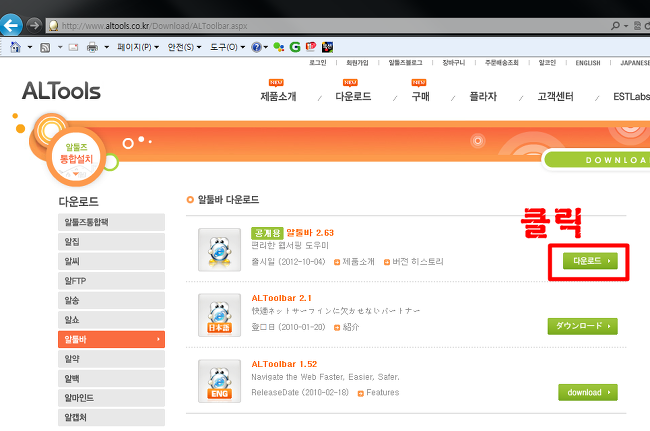Expand the Home button dropdown arrow
Viewport: 650px width, 431px height.
point(30,47)
